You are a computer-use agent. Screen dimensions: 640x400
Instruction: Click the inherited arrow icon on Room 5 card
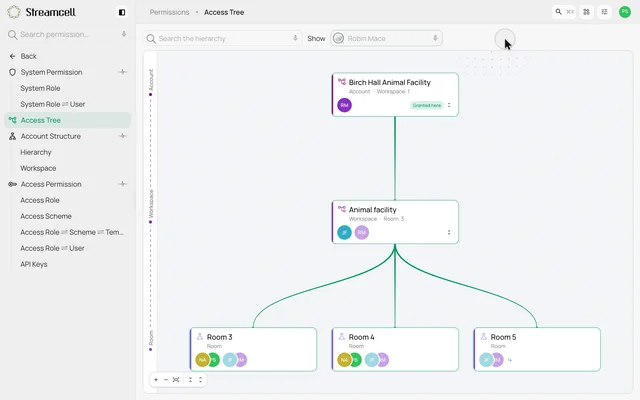pyautogui.click(x=510, y=360)
